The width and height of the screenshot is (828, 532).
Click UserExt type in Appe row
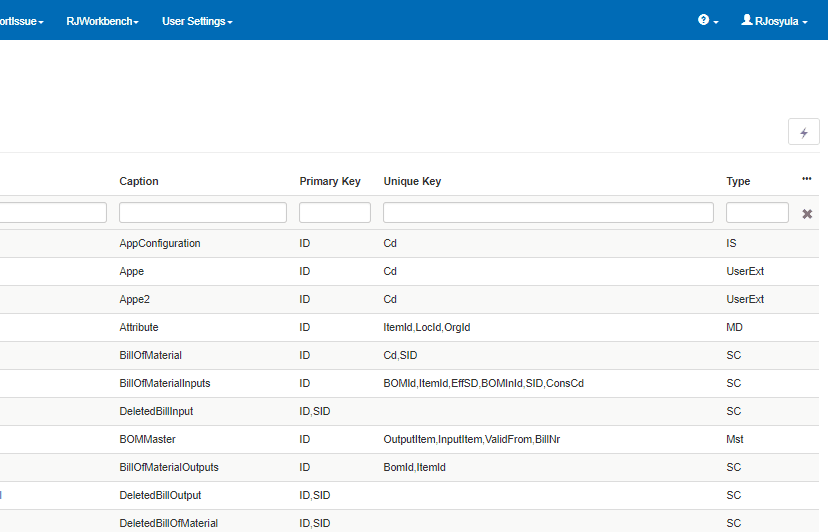tap(745, 272)
